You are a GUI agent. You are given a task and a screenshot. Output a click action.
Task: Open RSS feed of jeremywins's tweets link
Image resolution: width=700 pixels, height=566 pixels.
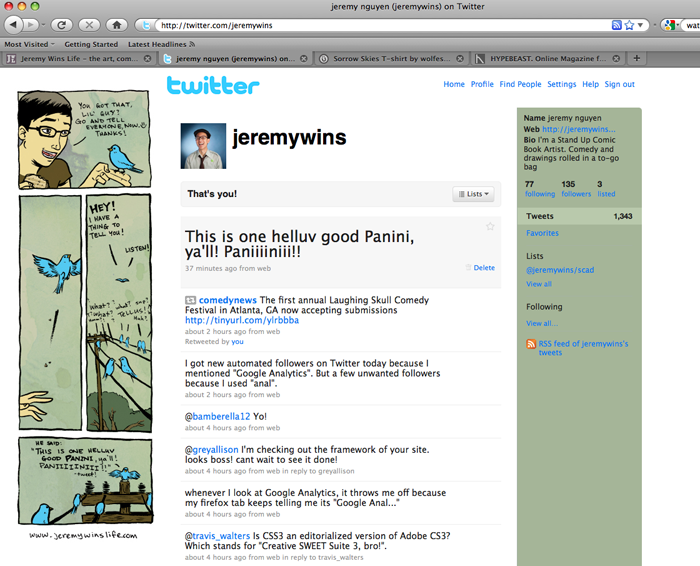point(583,348)
